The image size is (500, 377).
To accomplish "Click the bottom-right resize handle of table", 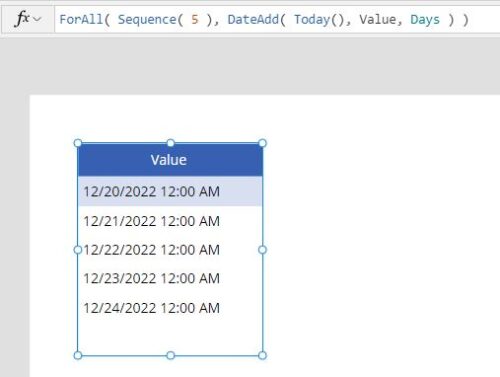I will (x=262, y=355).
